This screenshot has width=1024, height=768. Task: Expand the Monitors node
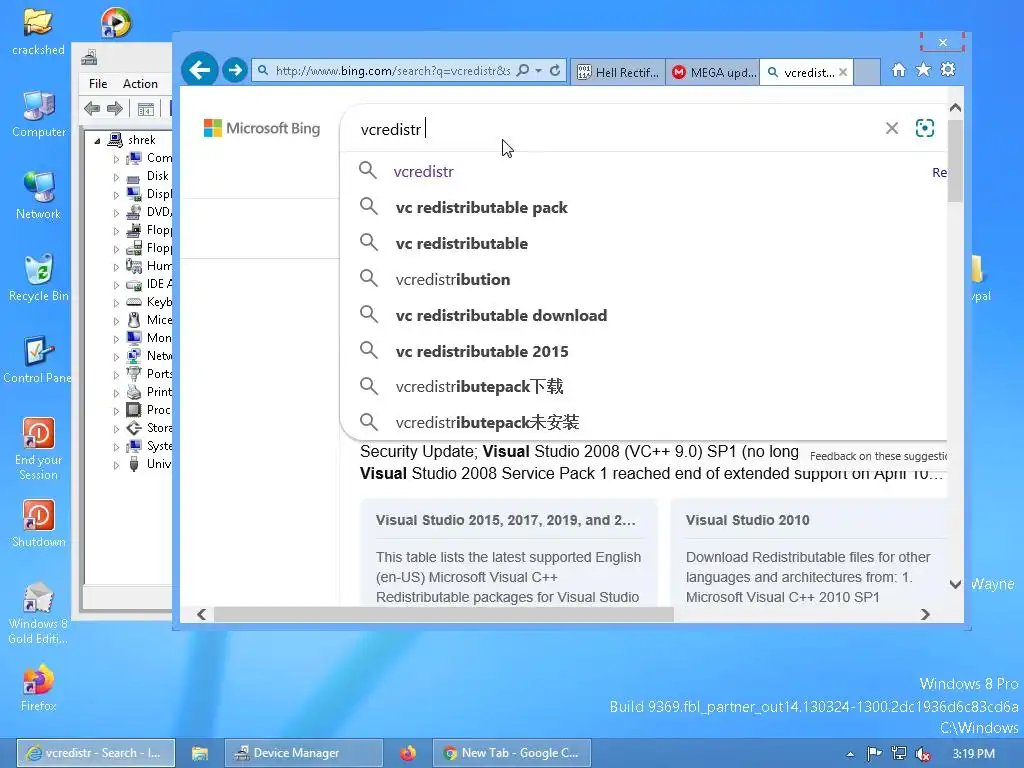pyautogui.click(x=116, y=339)
